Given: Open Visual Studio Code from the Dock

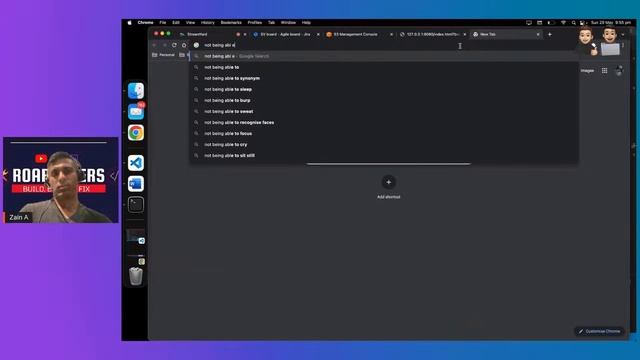Looking at the screenshot, I should coord(136,163).
